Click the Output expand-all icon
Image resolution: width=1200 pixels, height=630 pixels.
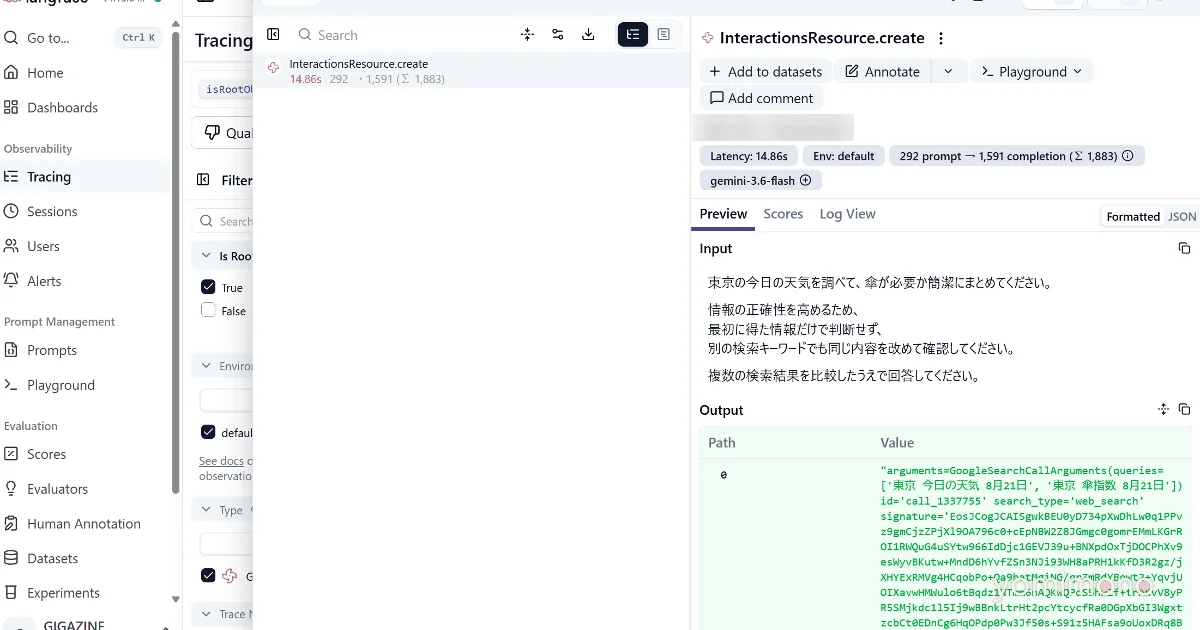tap(1163, 410)
